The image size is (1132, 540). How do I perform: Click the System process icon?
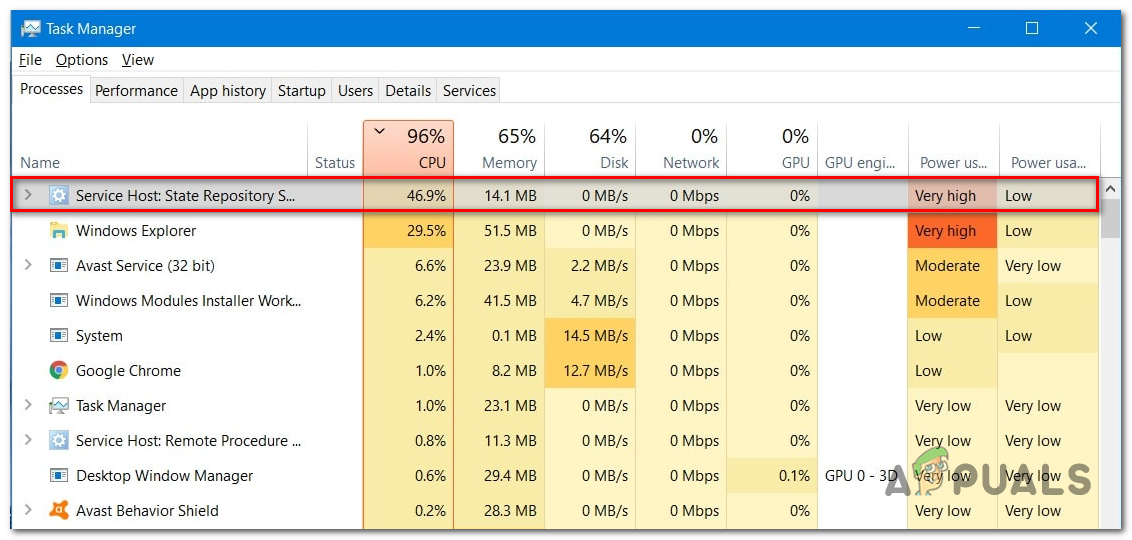(x=59, y=336)
